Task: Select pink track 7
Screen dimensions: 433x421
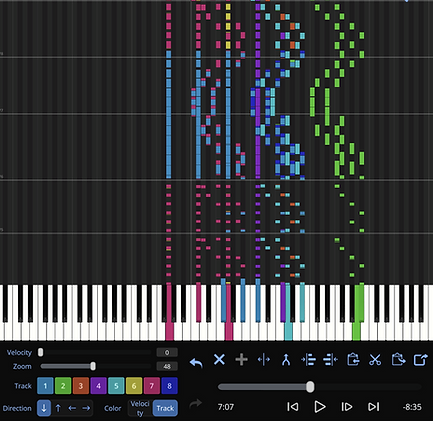Action: tap(152, 386)
